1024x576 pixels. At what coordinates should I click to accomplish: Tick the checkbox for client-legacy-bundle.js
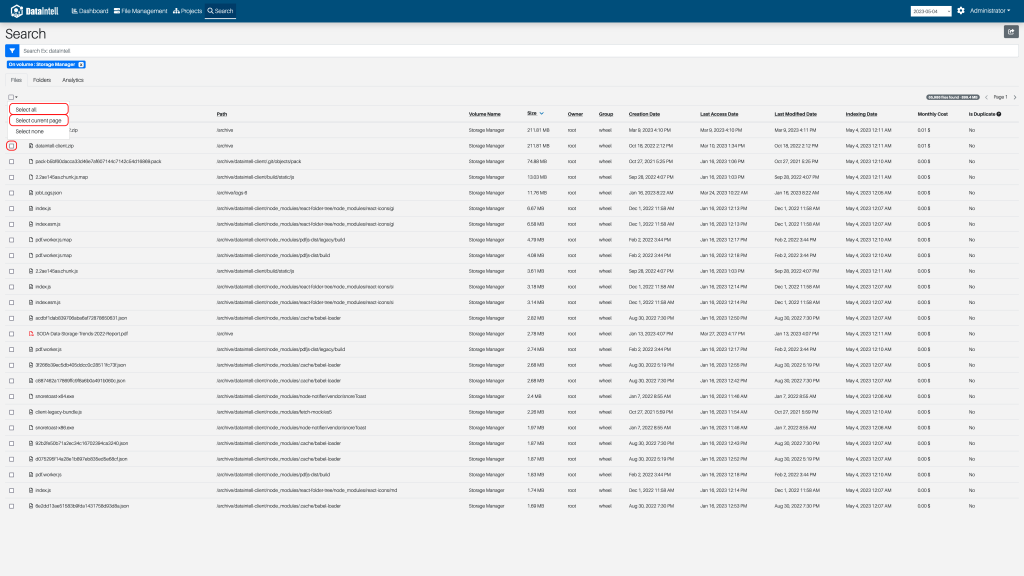pos(12,412)
